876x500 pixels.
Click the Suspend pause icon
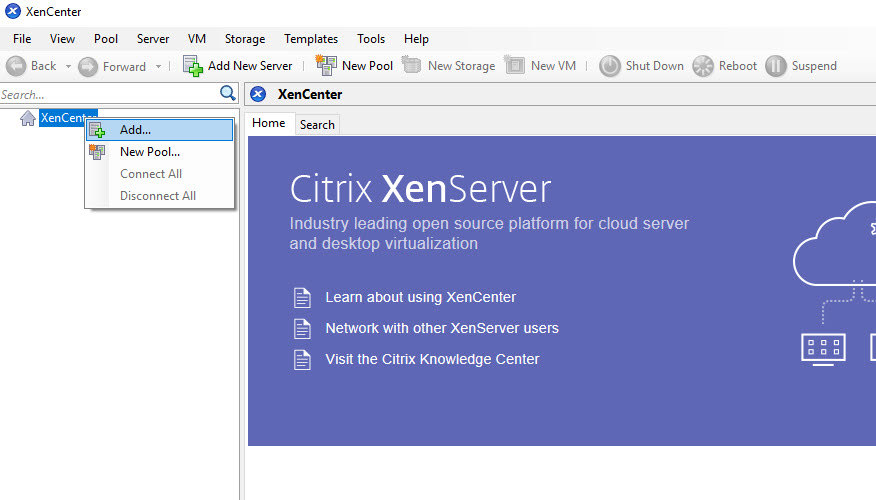click(776, 66)
